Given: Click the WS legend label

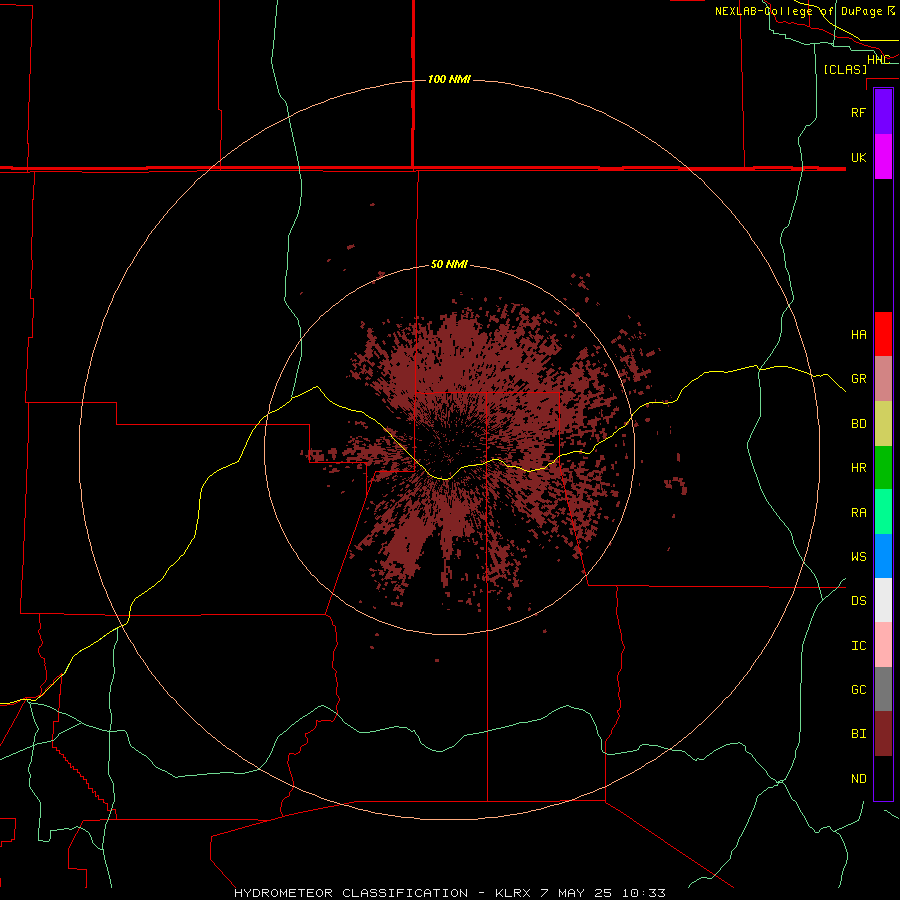Looking at the screenshot, I should 858,557.
